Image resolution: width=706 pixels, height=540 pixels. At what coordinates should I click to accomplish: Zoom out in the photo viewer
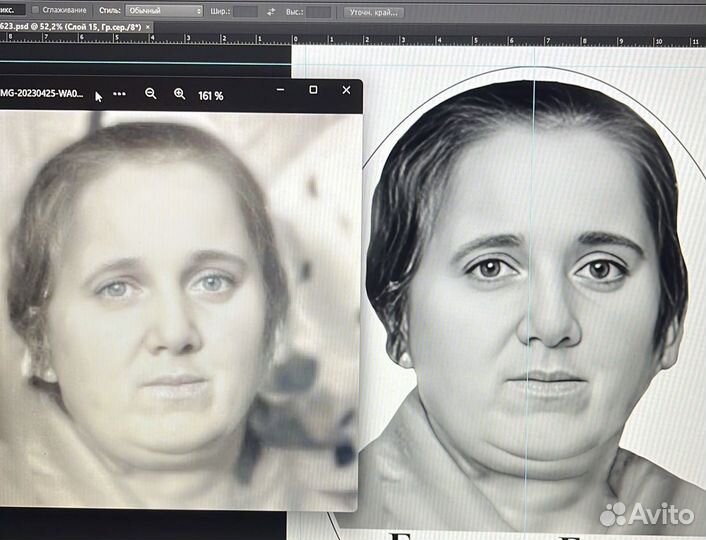point(151,94)
